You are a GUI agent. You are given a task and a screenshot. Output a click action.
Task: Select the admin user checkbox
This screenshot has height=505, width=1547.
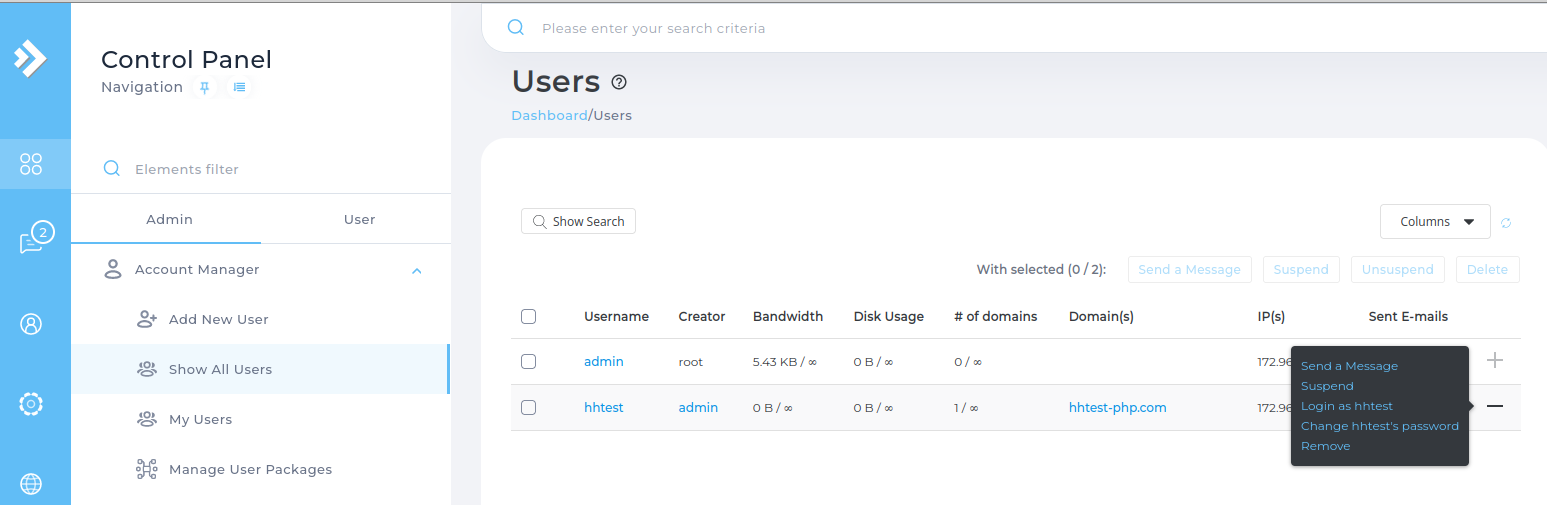pyautogui.click(x=529, y=361)
